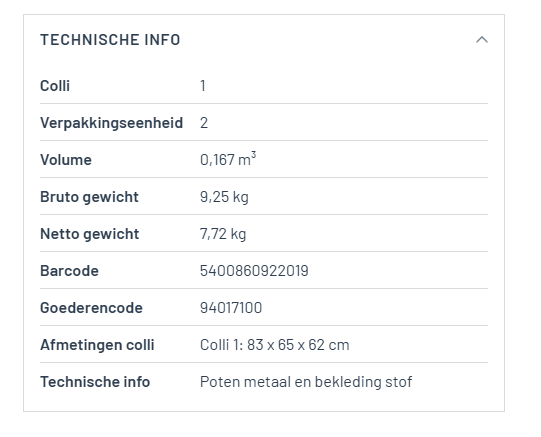
Task: Click the Bruto gewicht label
Action: point(89,197)
